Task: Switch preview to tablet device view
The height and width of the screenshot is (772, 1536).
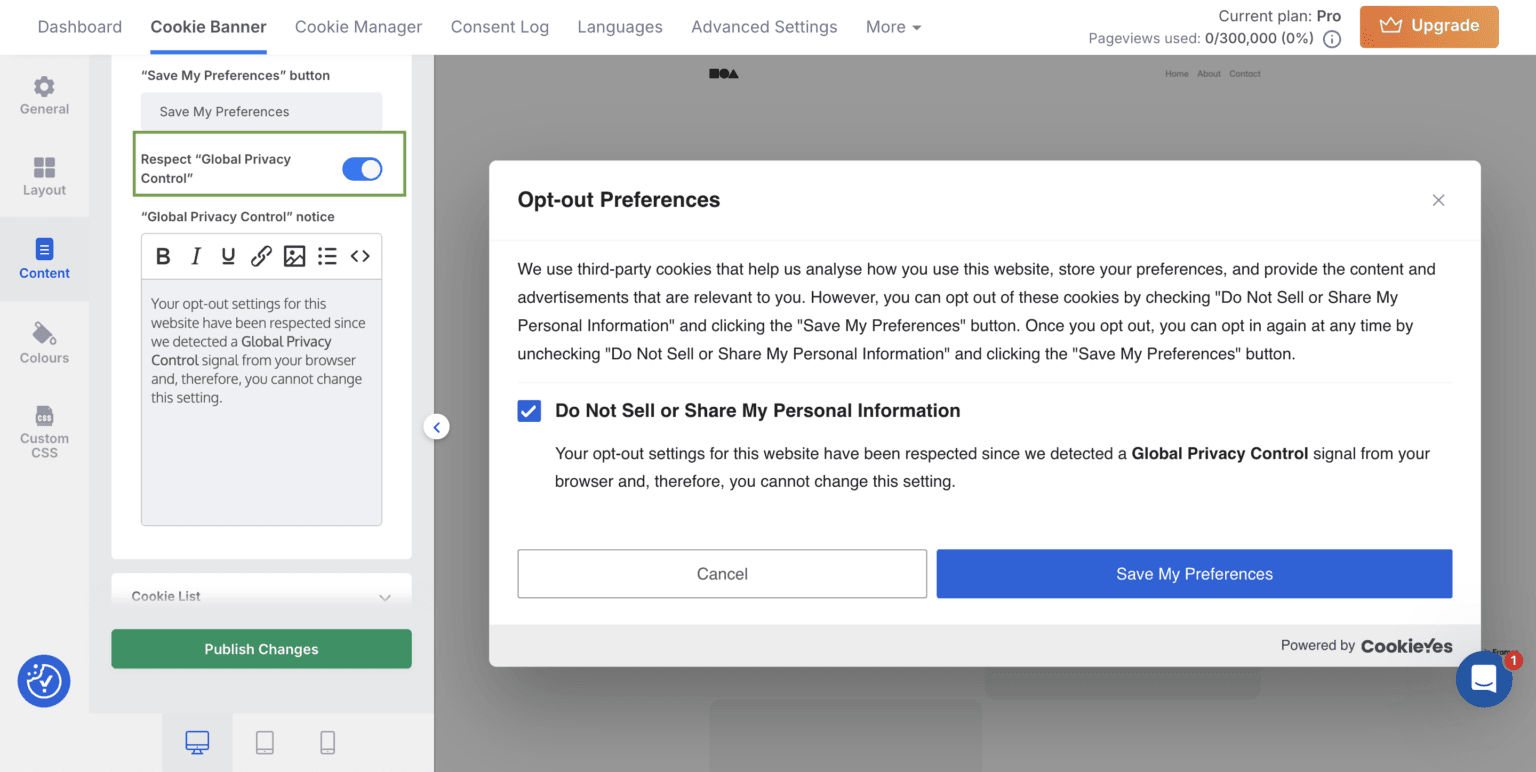Action: [x=264, y=742]
